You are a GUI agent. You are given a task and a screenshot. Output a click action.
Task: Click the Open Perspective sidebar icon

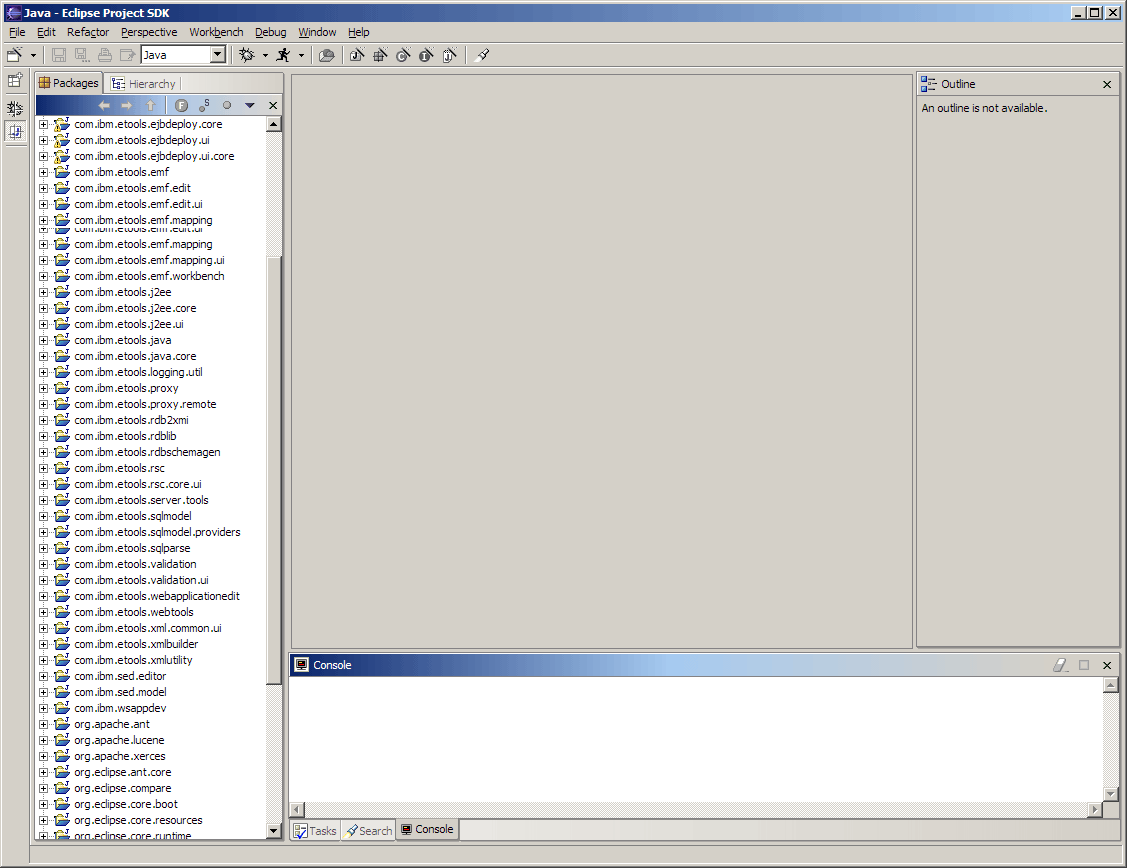click(15, 80)
